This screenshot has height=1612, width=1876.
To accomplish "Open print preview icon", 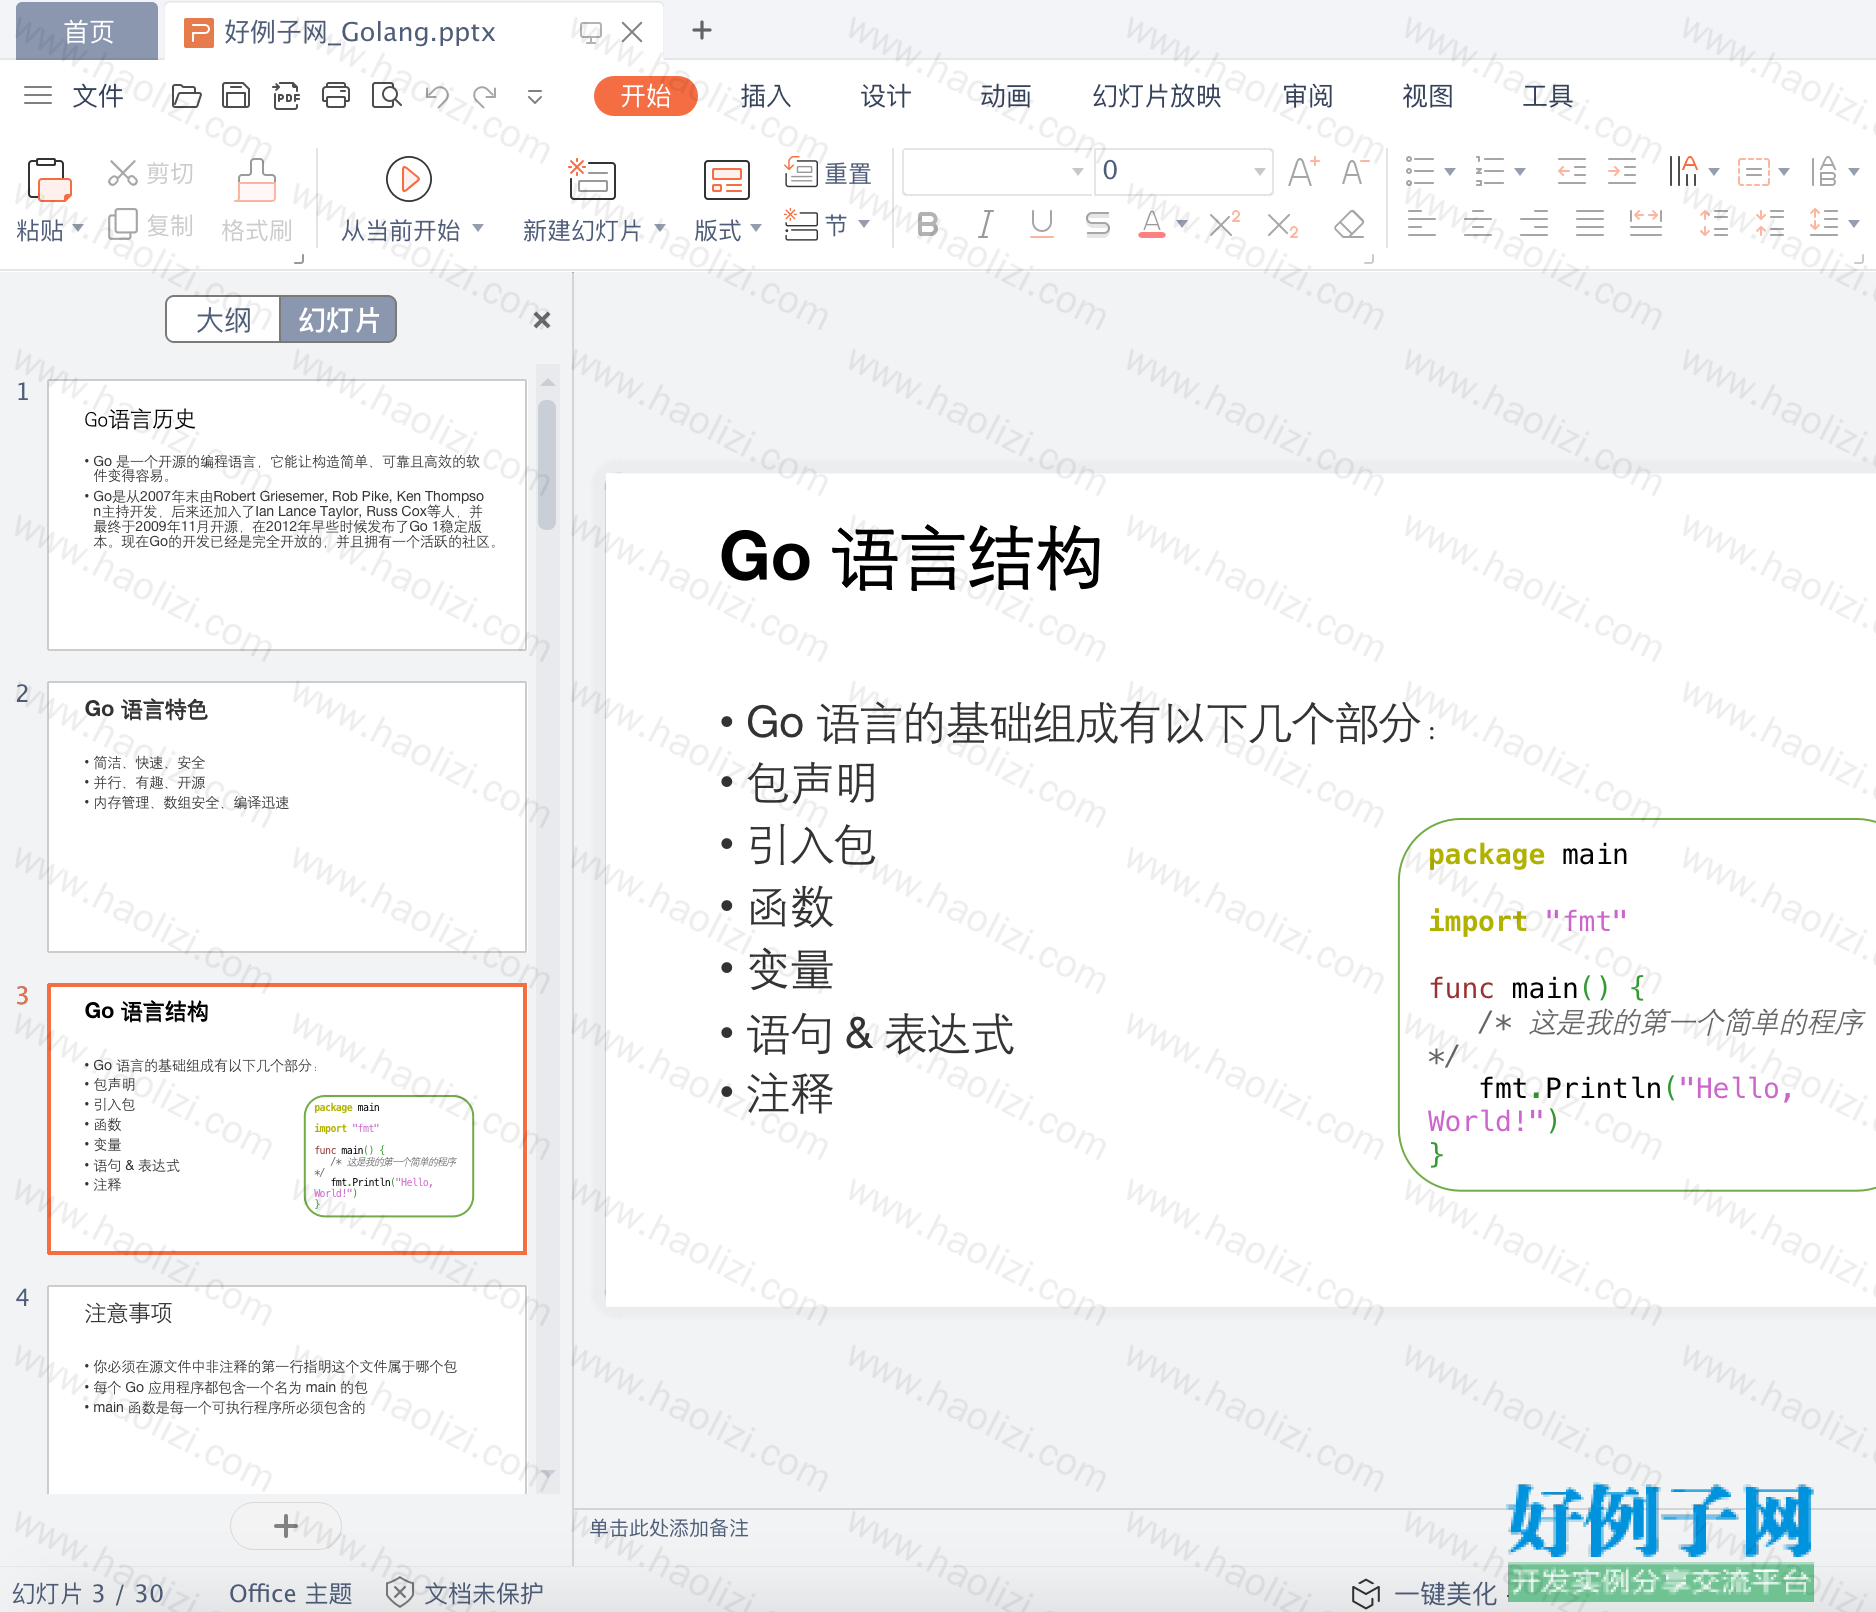I will pos(386,96).
